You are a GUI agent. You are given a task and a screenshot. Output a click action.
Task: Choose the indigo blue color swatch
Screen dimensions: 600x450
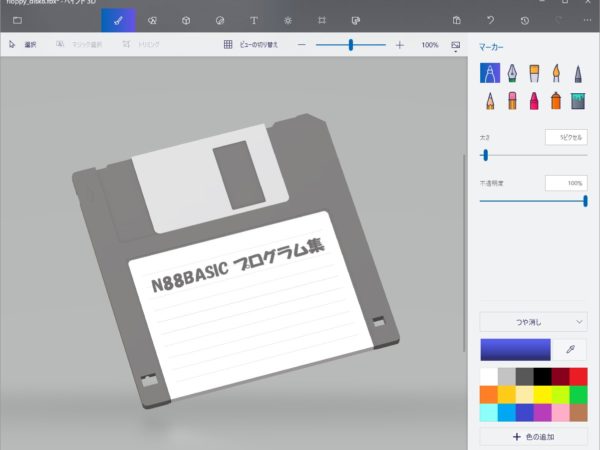[525, 412]
